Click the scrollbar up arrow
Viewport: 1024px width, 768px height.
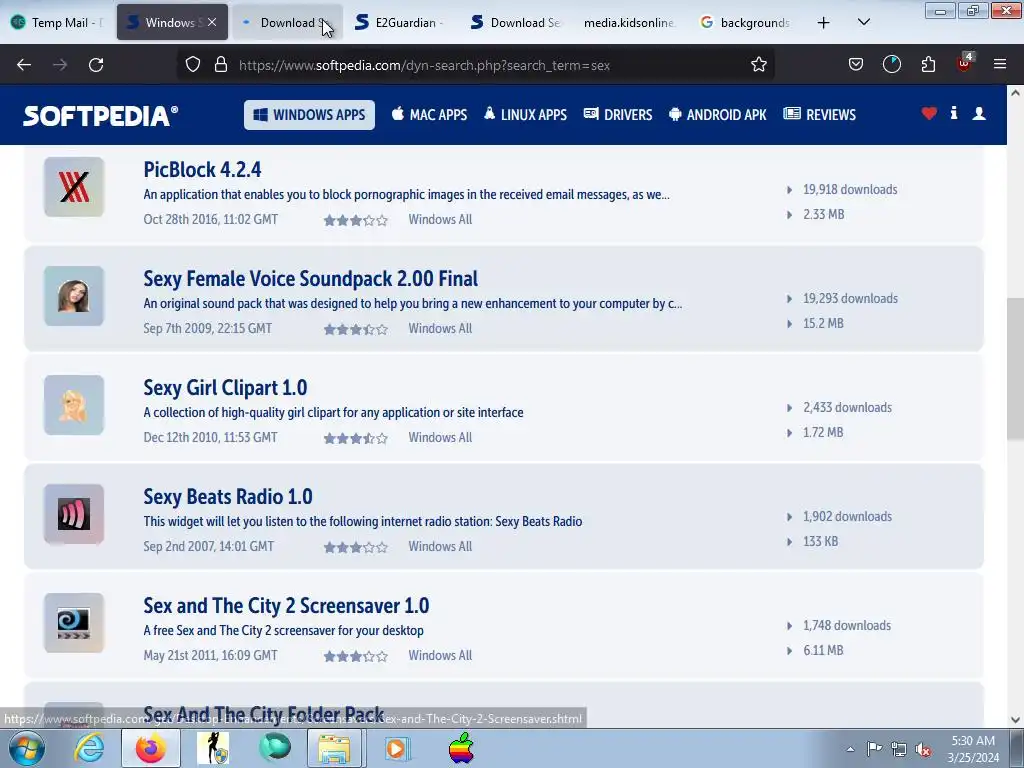pyautogui.click(x=1015, y=93)
